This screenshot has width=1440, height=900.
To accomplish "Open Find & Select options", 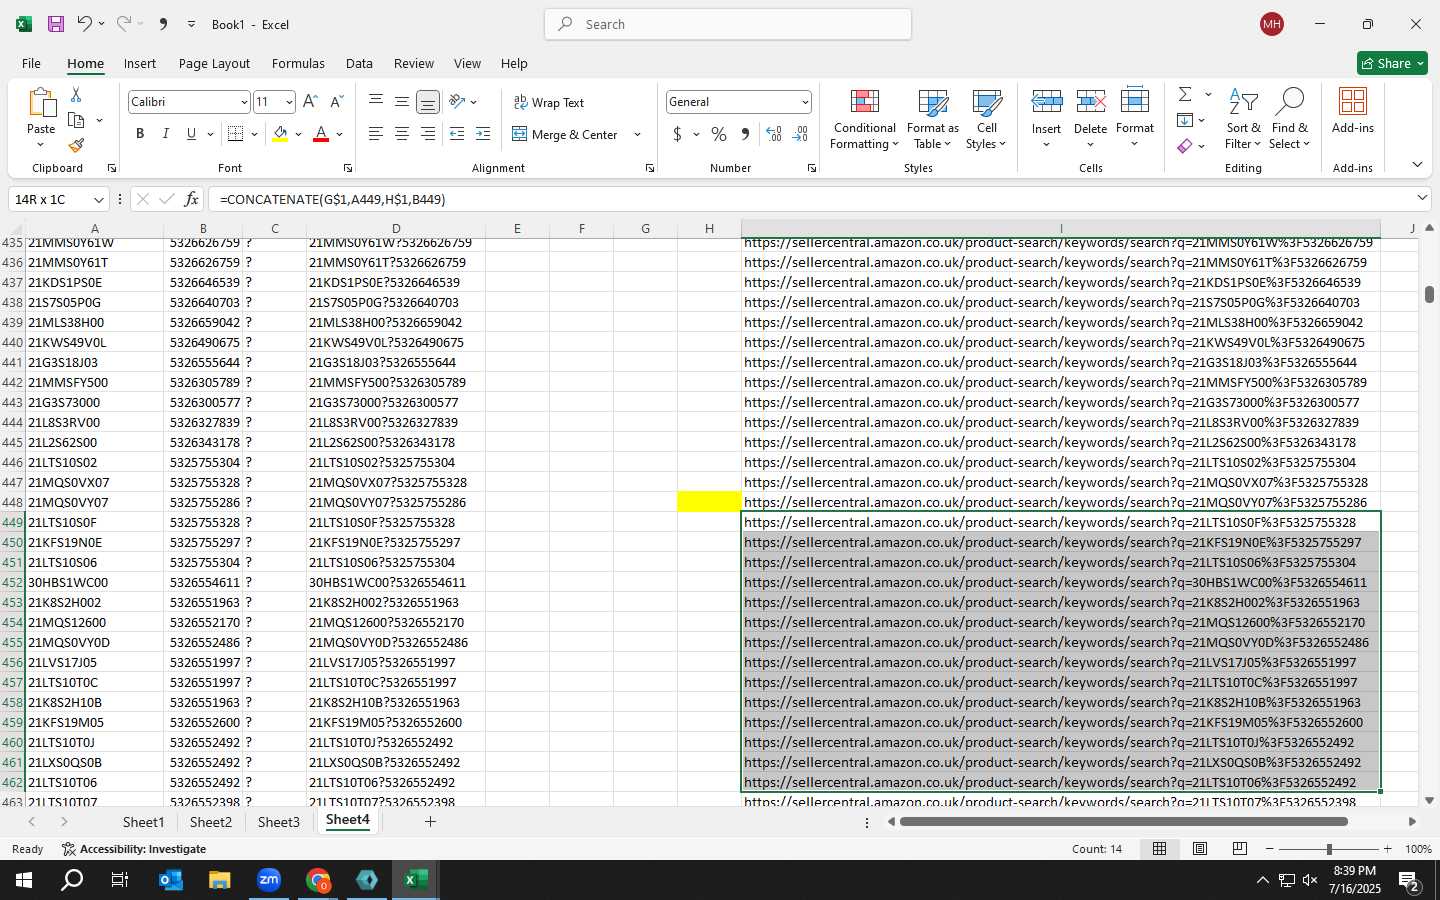I will point(1290,119).
